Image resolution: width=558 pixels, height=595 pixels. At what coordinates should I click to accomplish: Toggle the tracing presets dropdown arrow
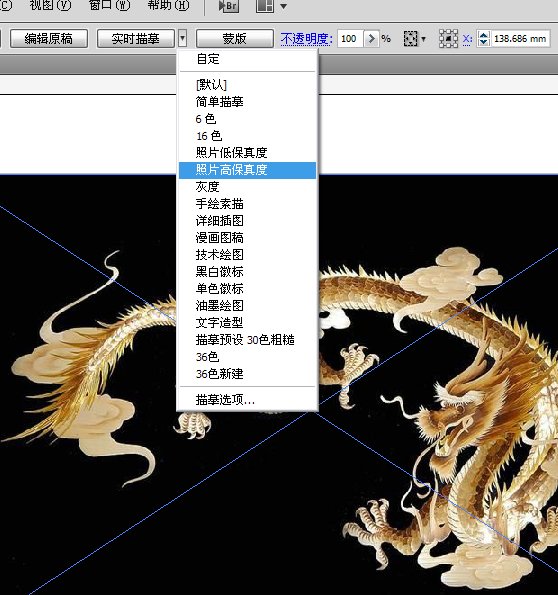click(x=183, y=39)
